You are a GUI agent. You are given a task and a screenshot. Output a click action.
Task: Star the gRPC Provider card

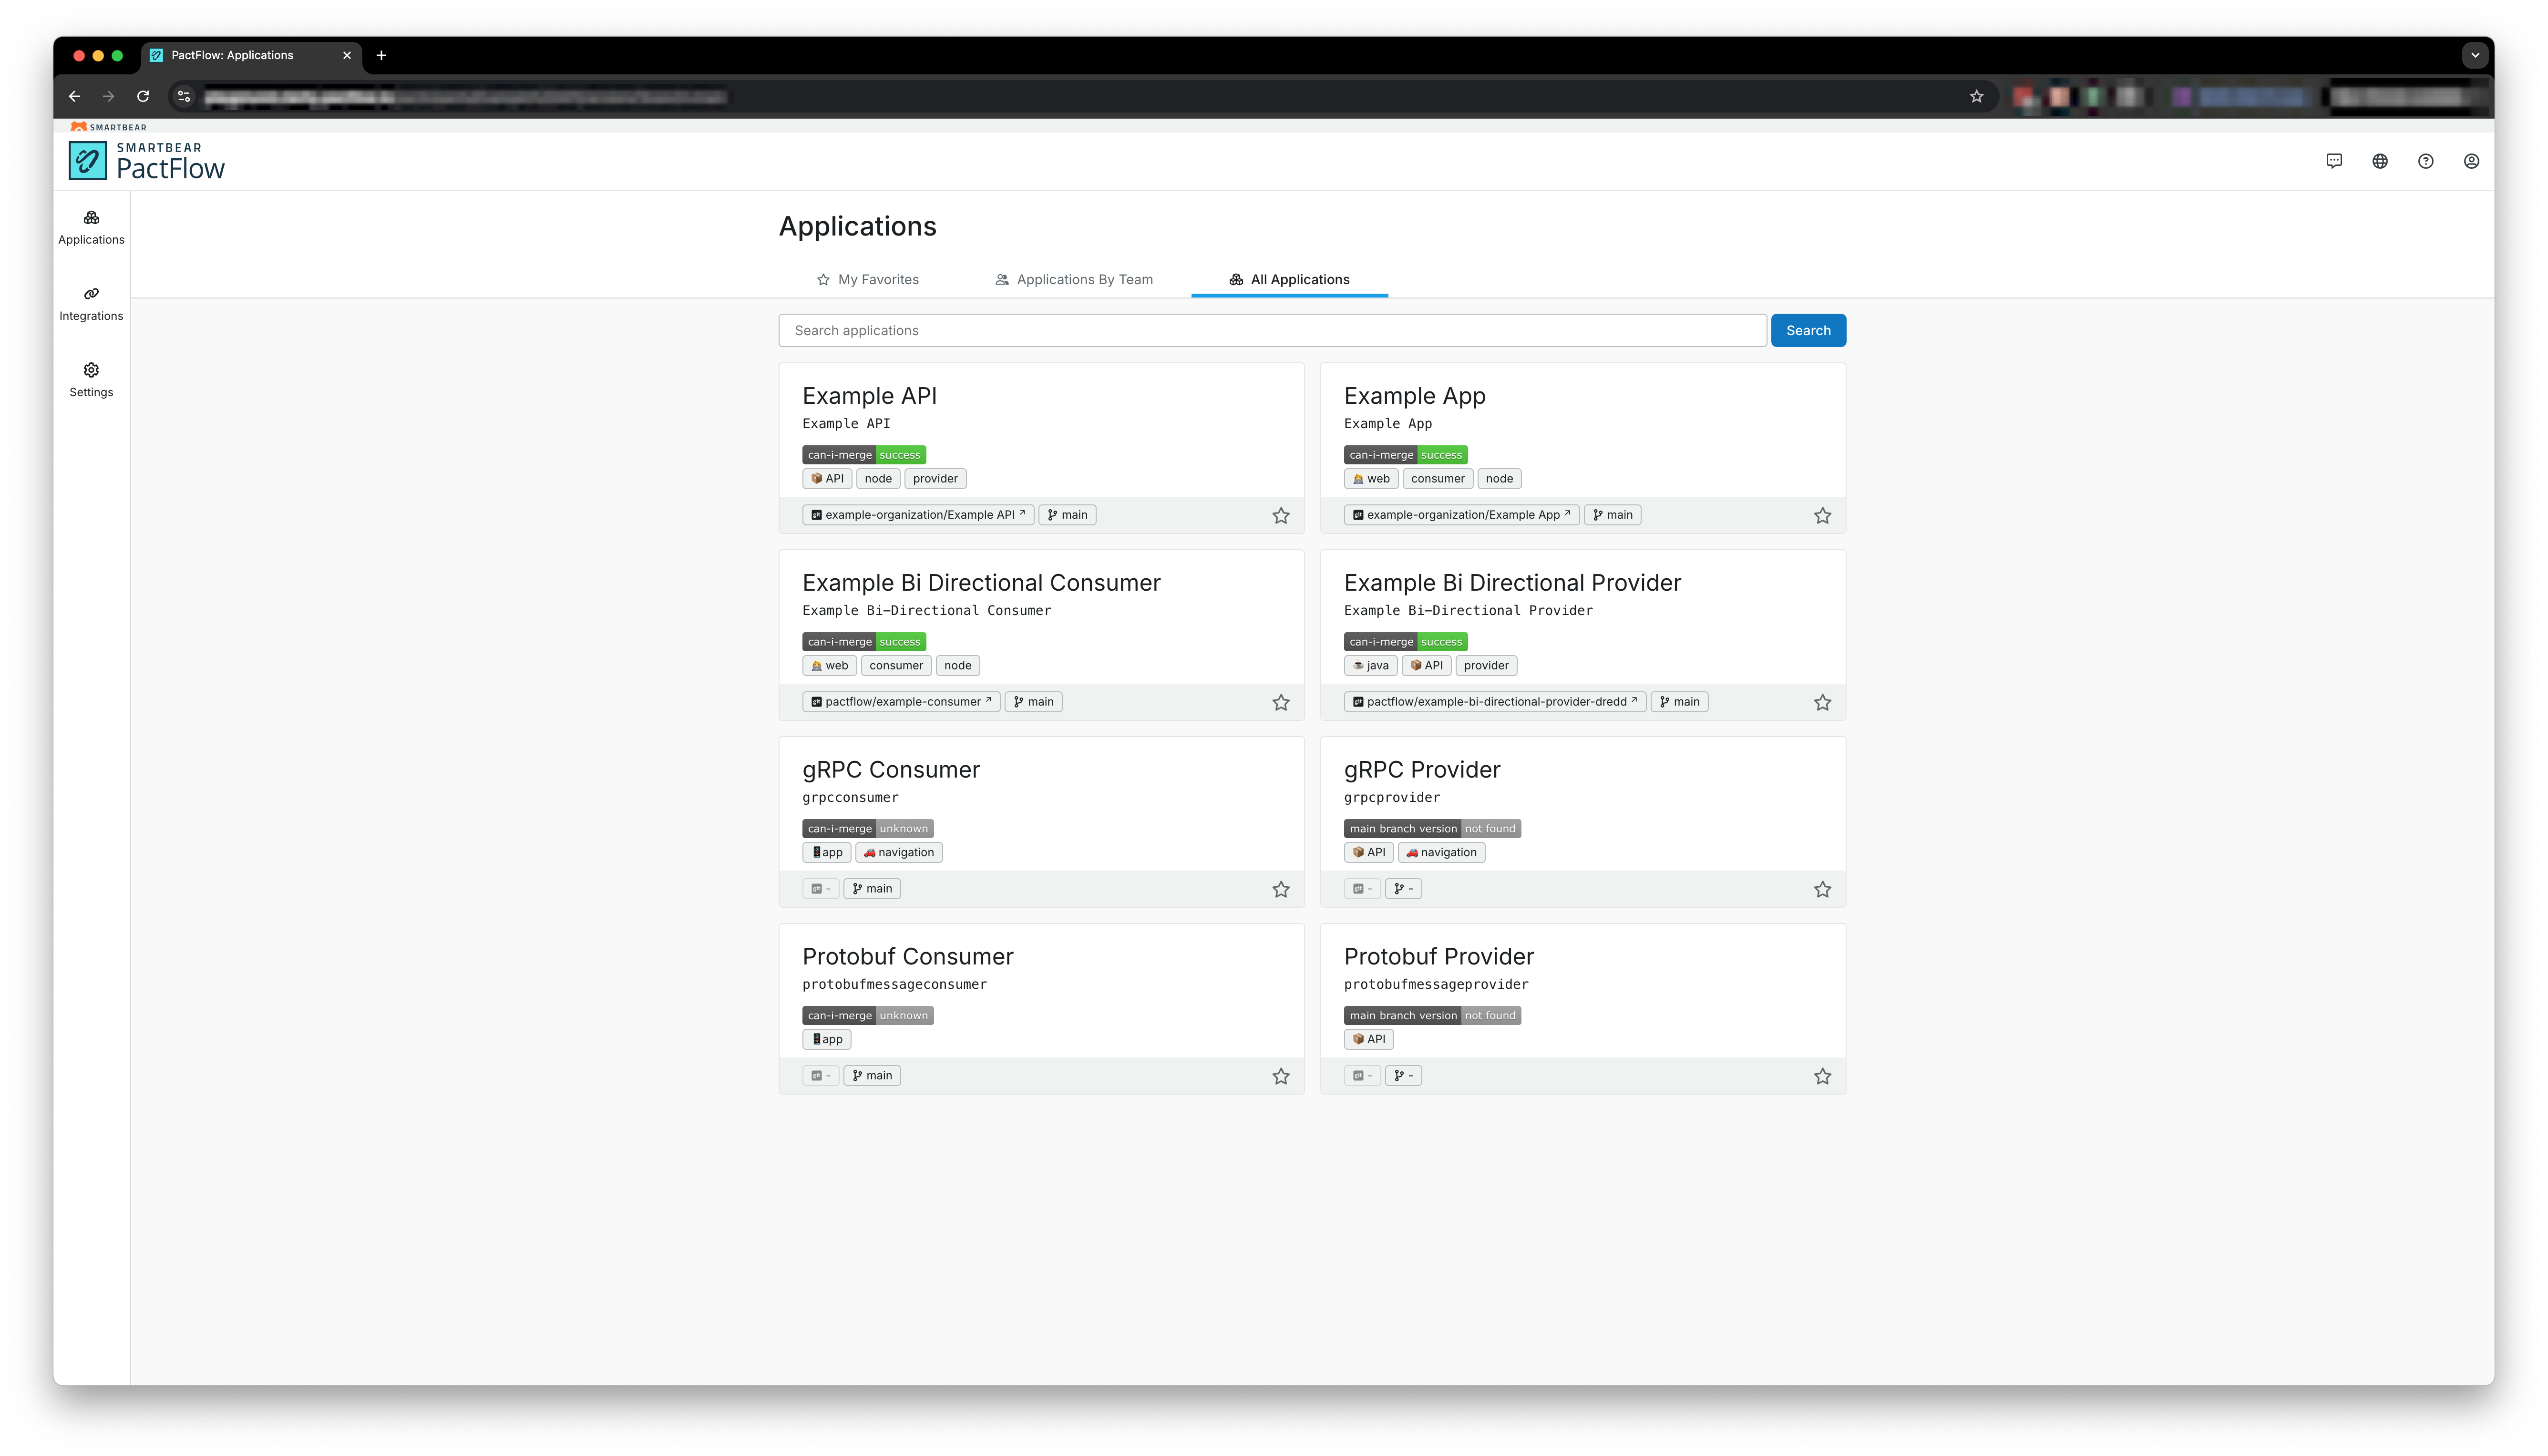click(1822, 888)
